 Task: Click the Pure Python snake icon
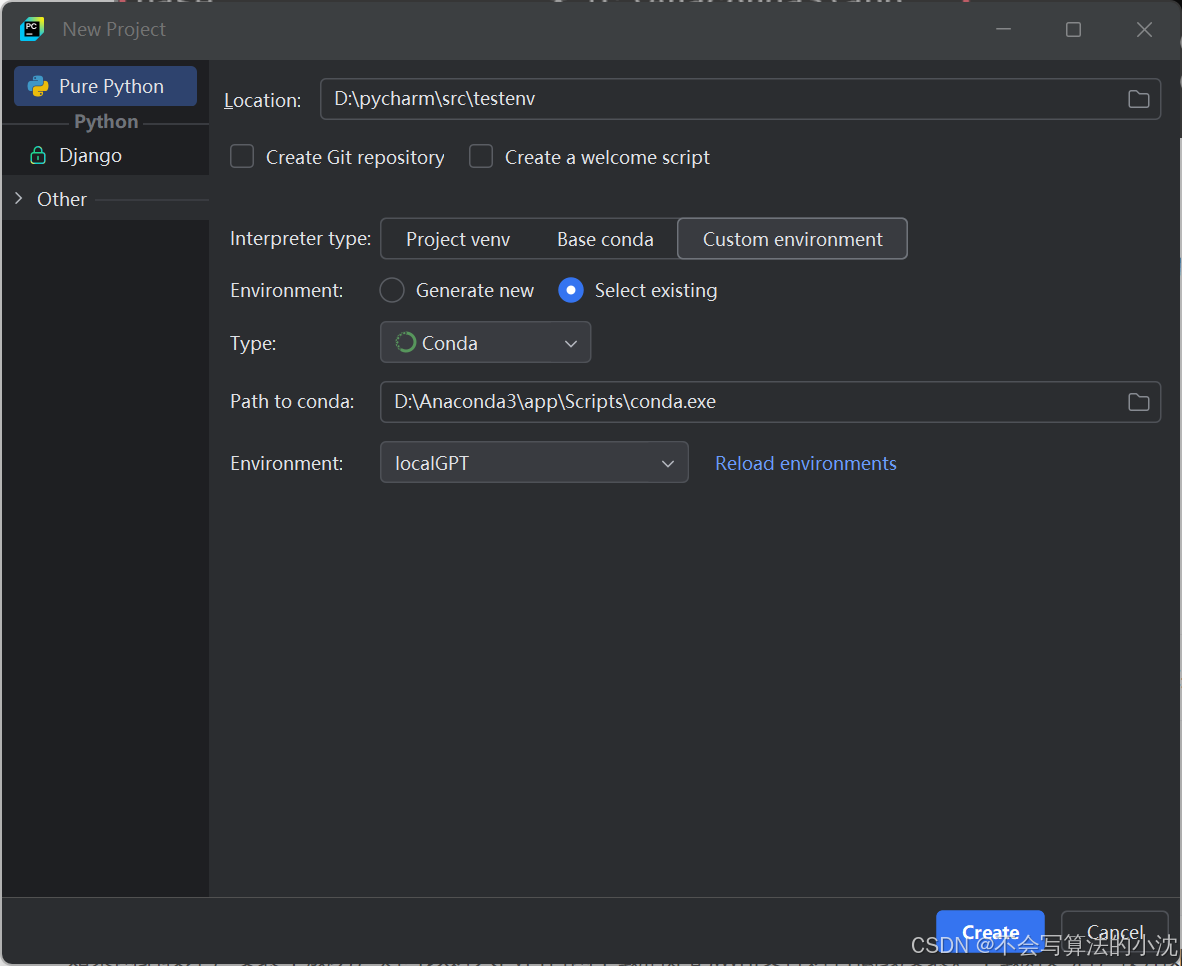coord(38,86)
